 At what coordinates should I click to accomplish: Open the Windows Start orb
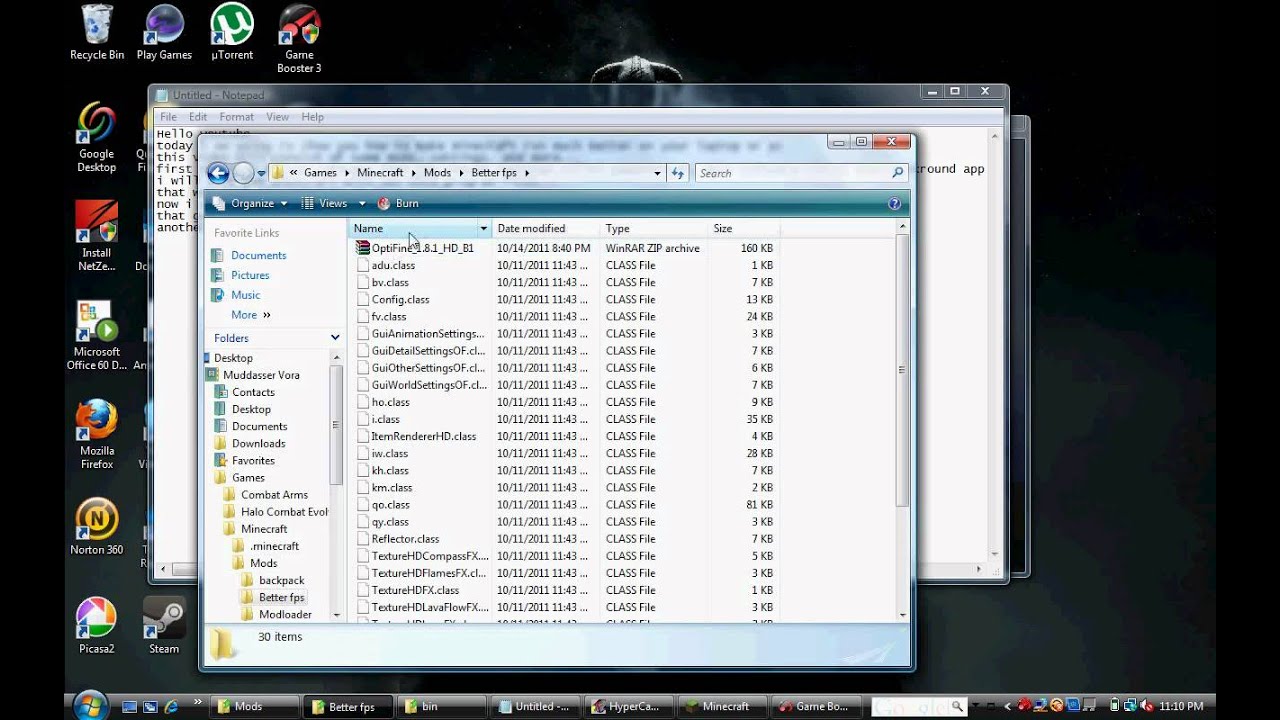tap(90, 706)
